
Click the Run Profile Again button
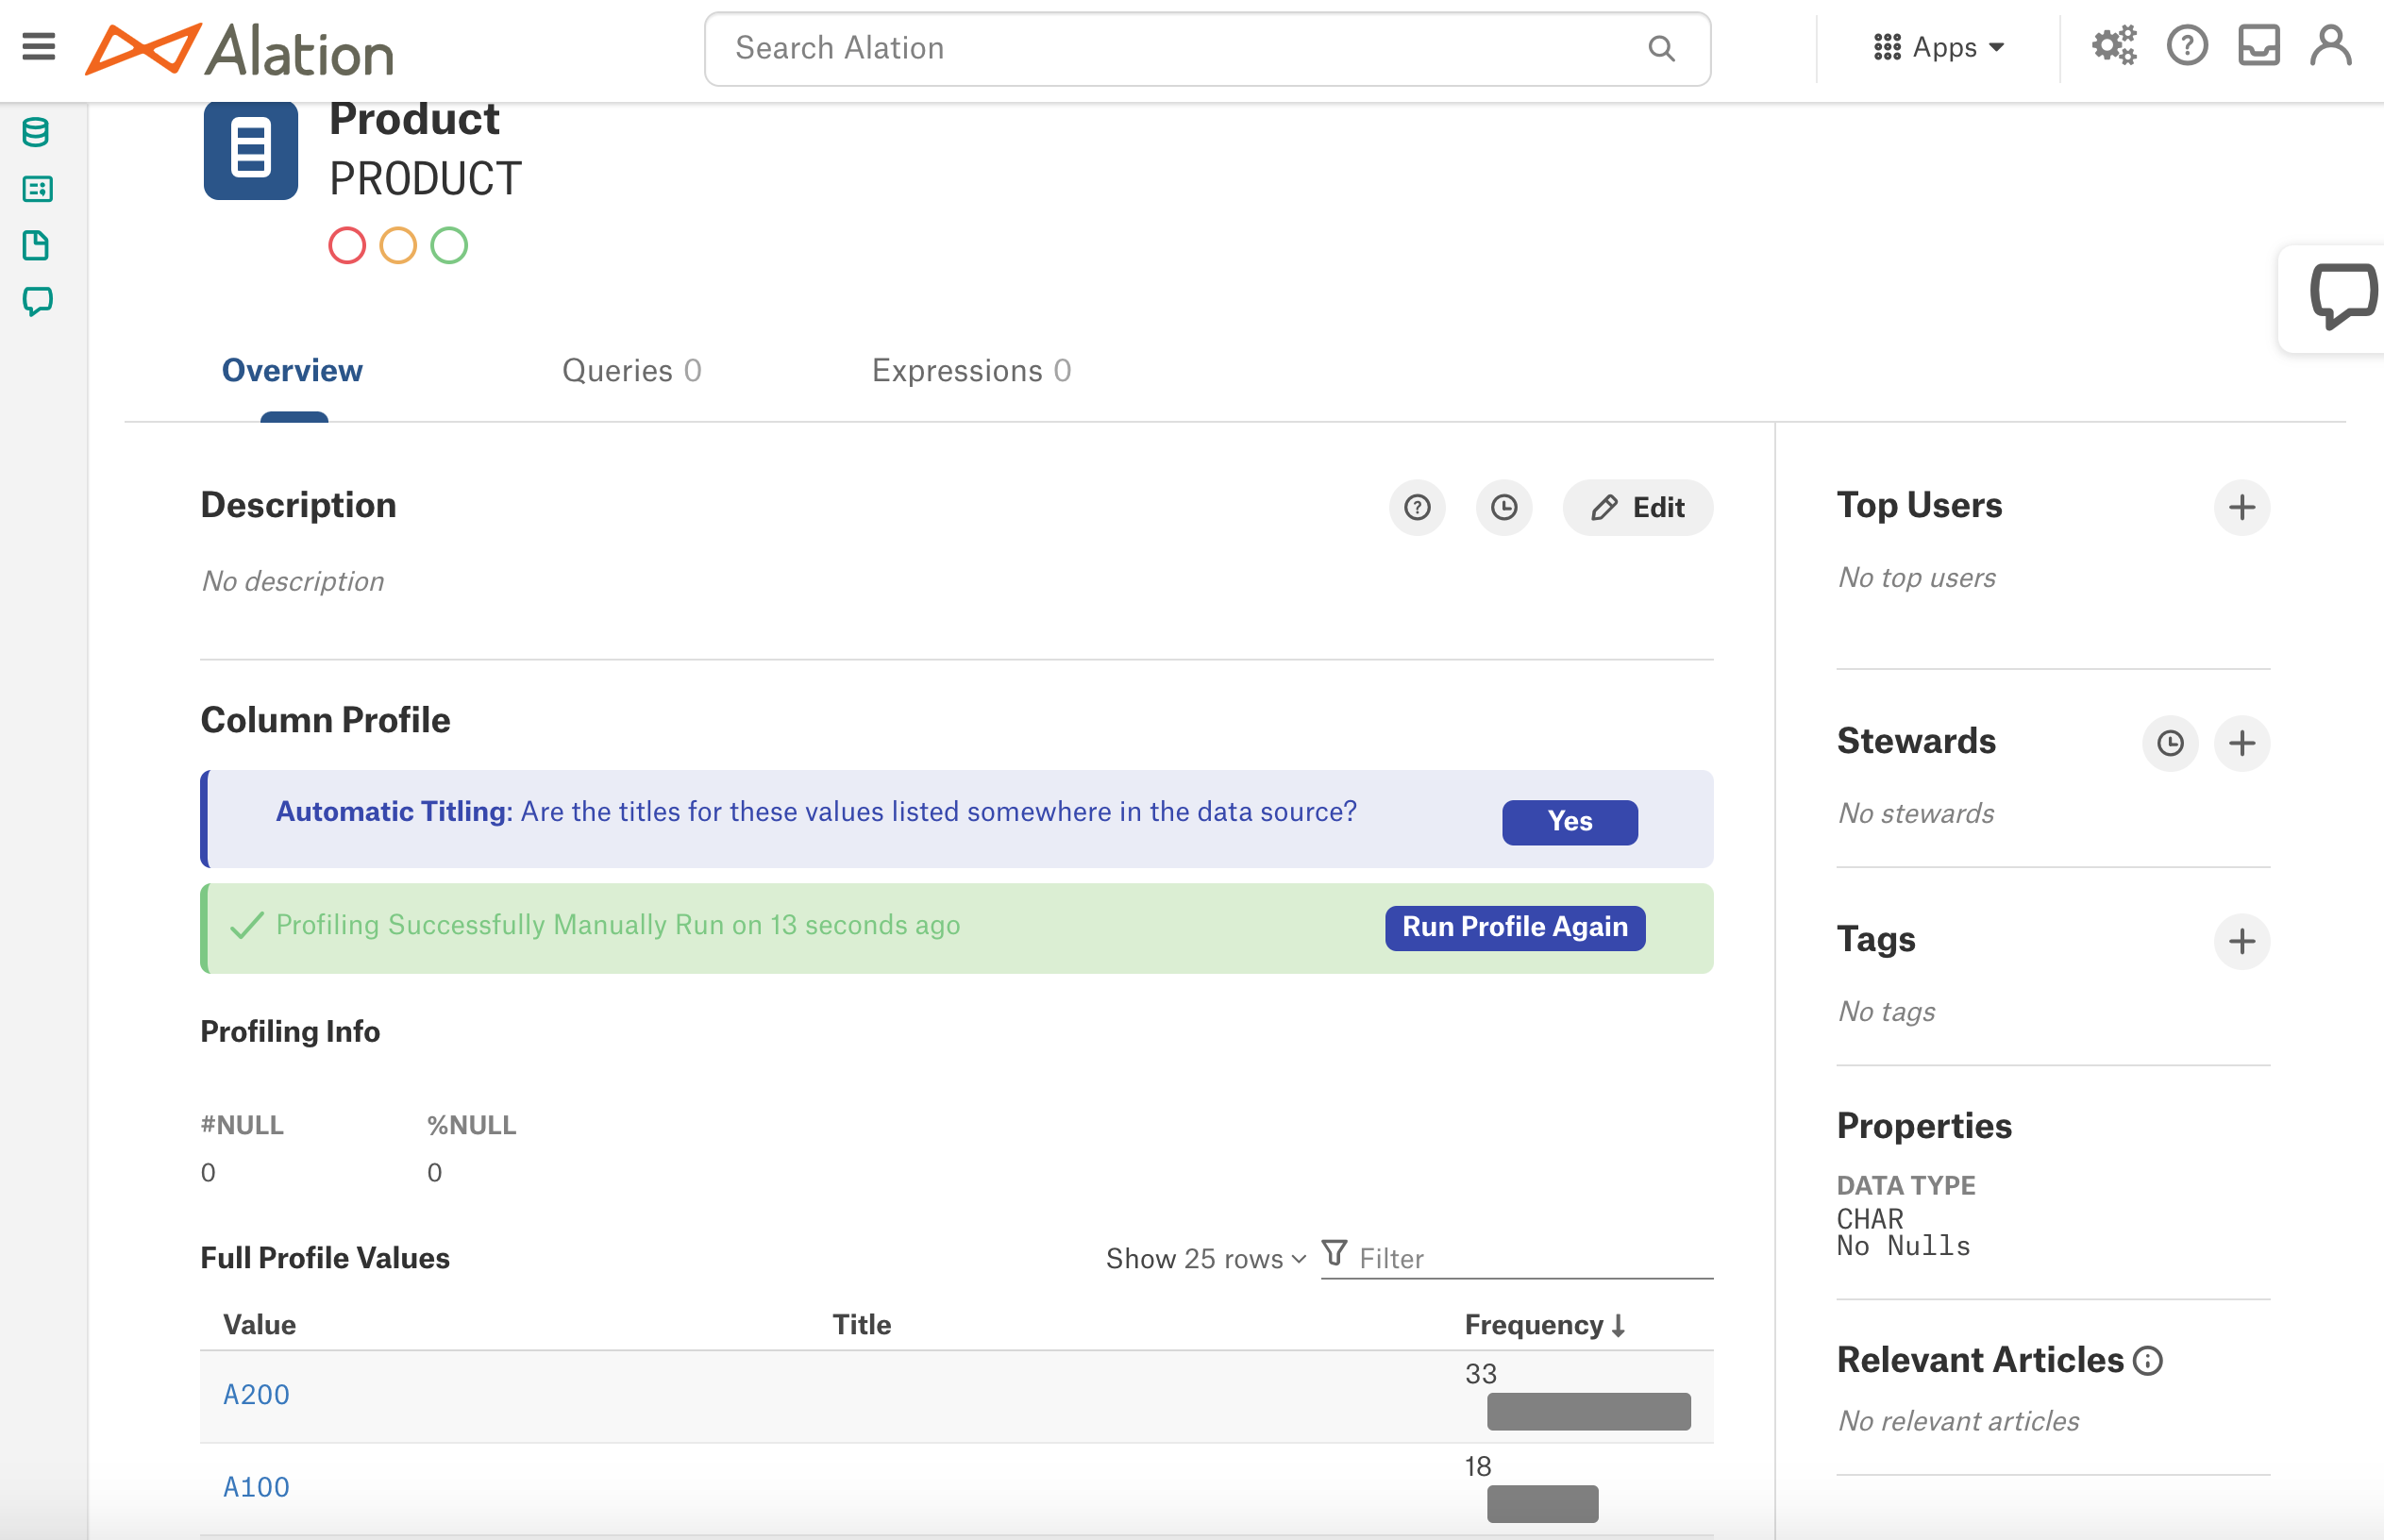1514,927
